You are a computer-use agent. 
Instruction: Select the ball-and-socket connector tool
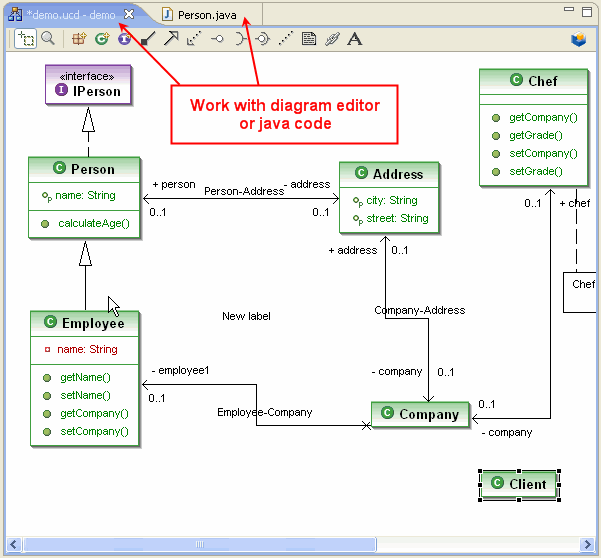(263, 39)
